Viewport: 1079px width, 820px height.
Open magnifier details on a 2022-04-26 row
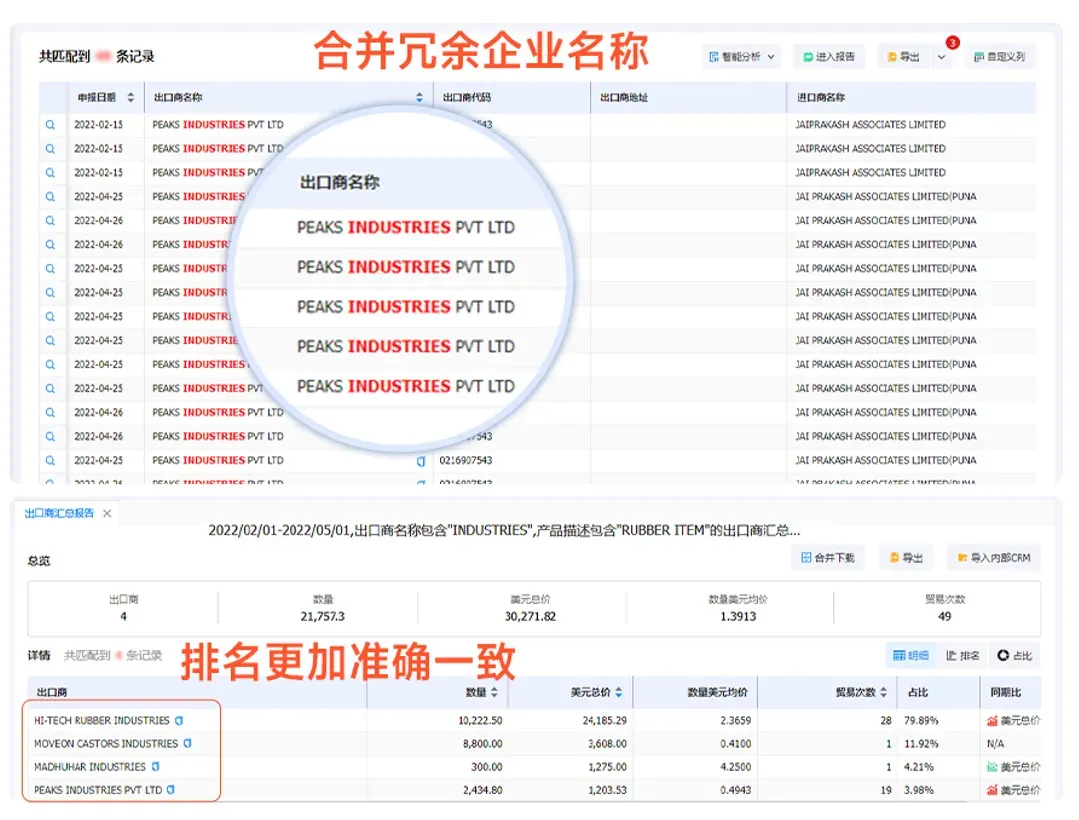coord(51,220)
